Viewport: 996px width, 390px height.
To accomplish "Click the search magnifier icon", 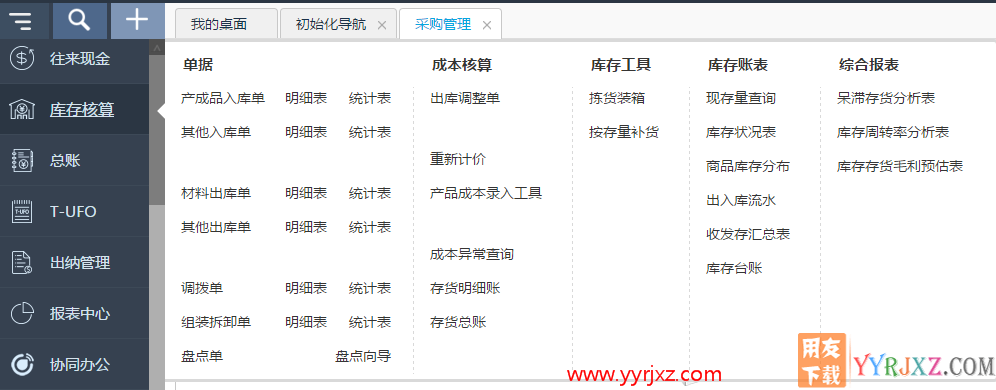I will [79, 20].
